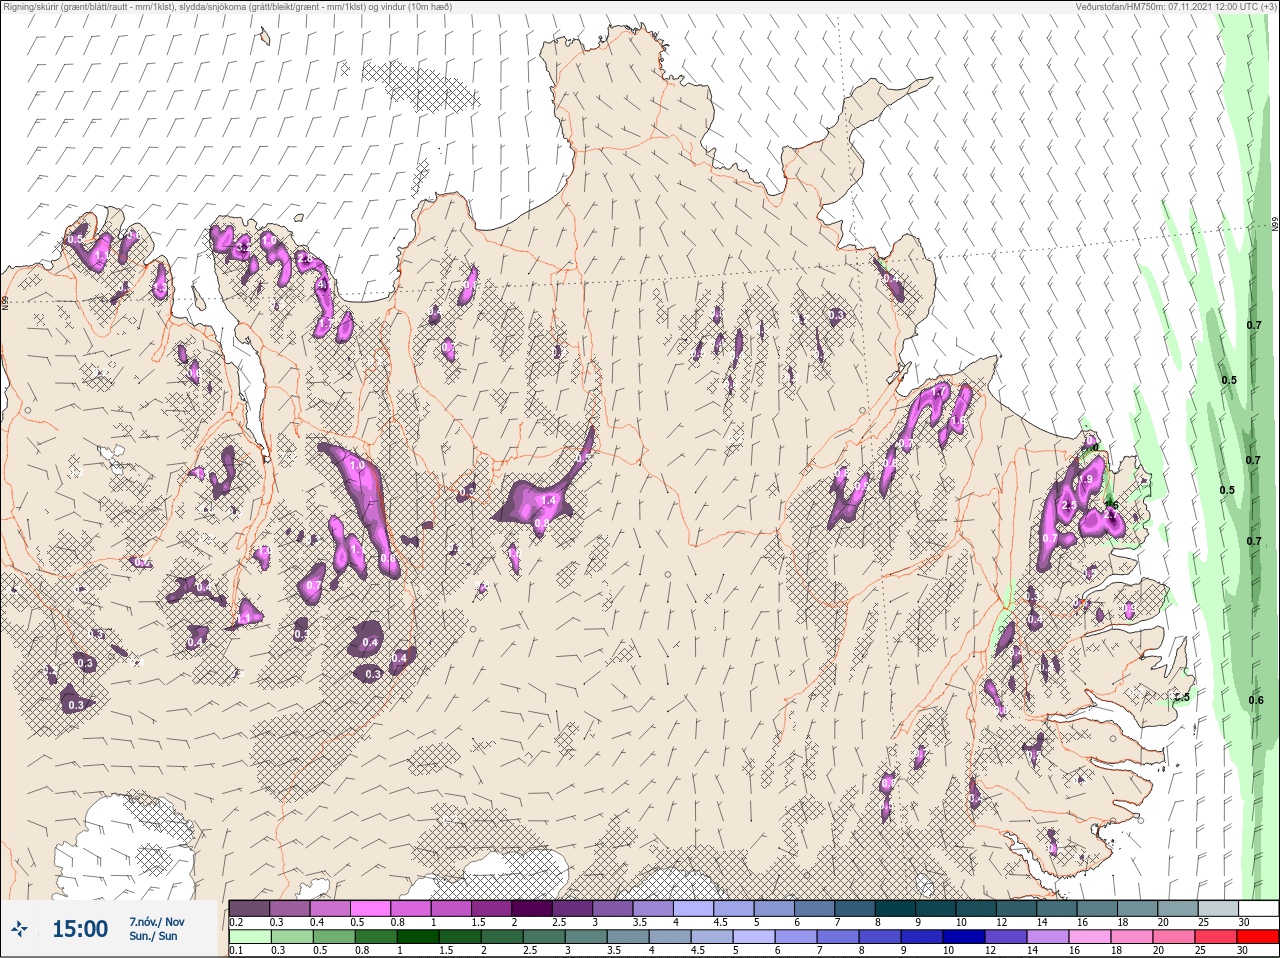Select the light pink legend swatch labeled 16
Viewport: 1280px width, 958px height.
(x=1090, y=937)
